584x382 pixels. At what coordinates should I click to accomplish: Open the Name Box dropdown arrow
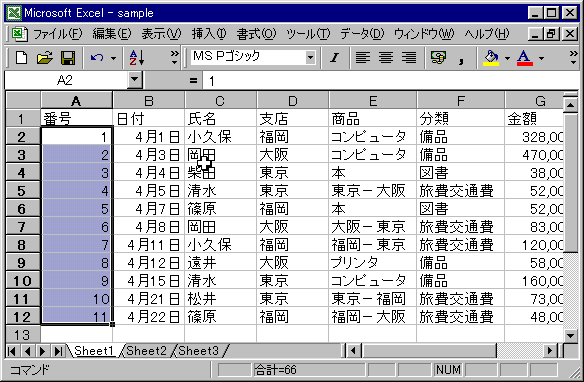pyautogui.click(x=134, y=79)
